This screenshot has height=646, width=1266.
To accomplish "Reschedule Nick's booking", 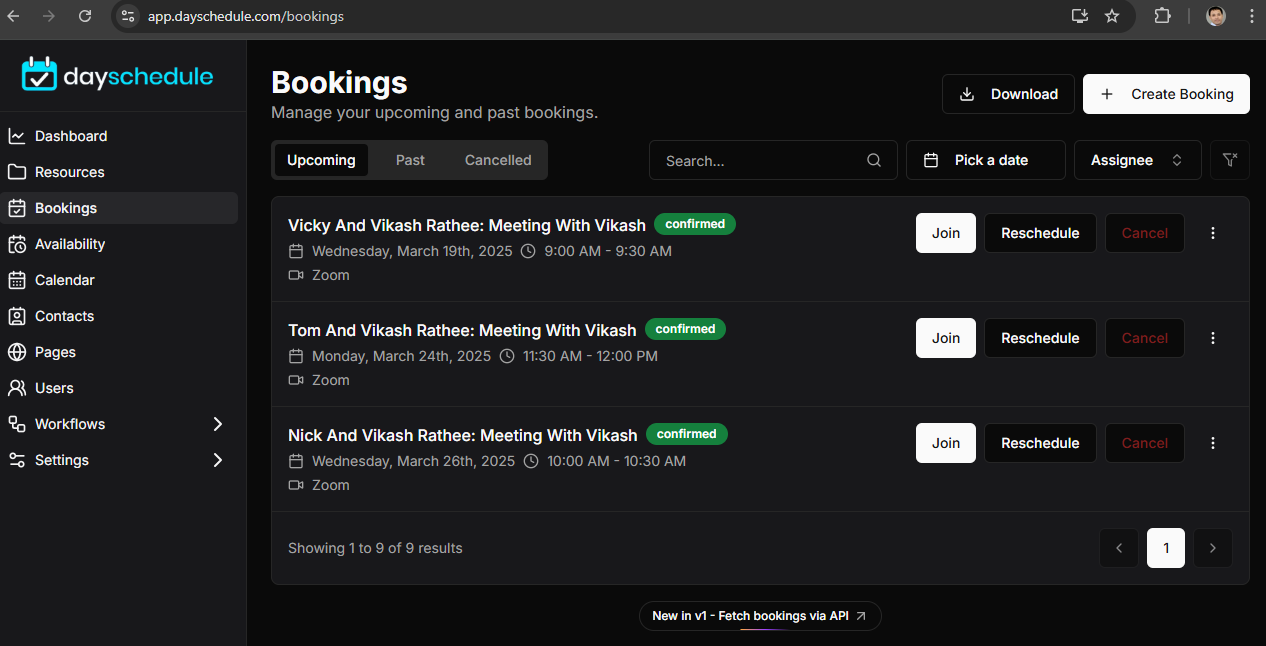I will point(1040,443).
